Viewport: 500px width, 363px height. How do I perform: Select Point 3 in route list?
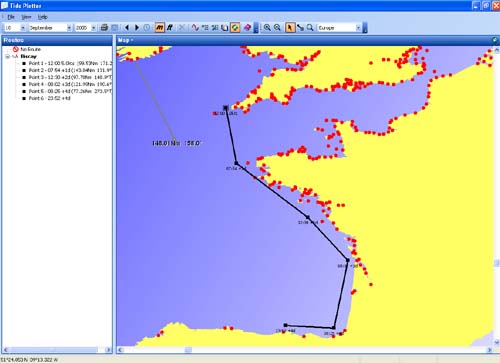tap(66, 77)
